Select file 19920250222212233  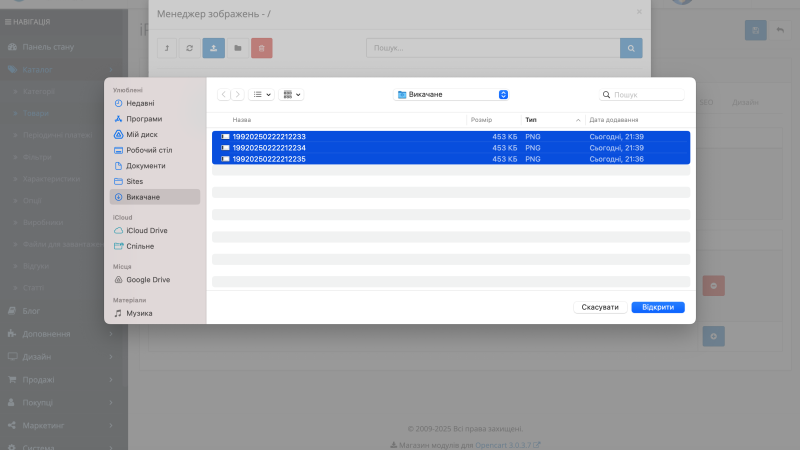click(x=451, y=137)
